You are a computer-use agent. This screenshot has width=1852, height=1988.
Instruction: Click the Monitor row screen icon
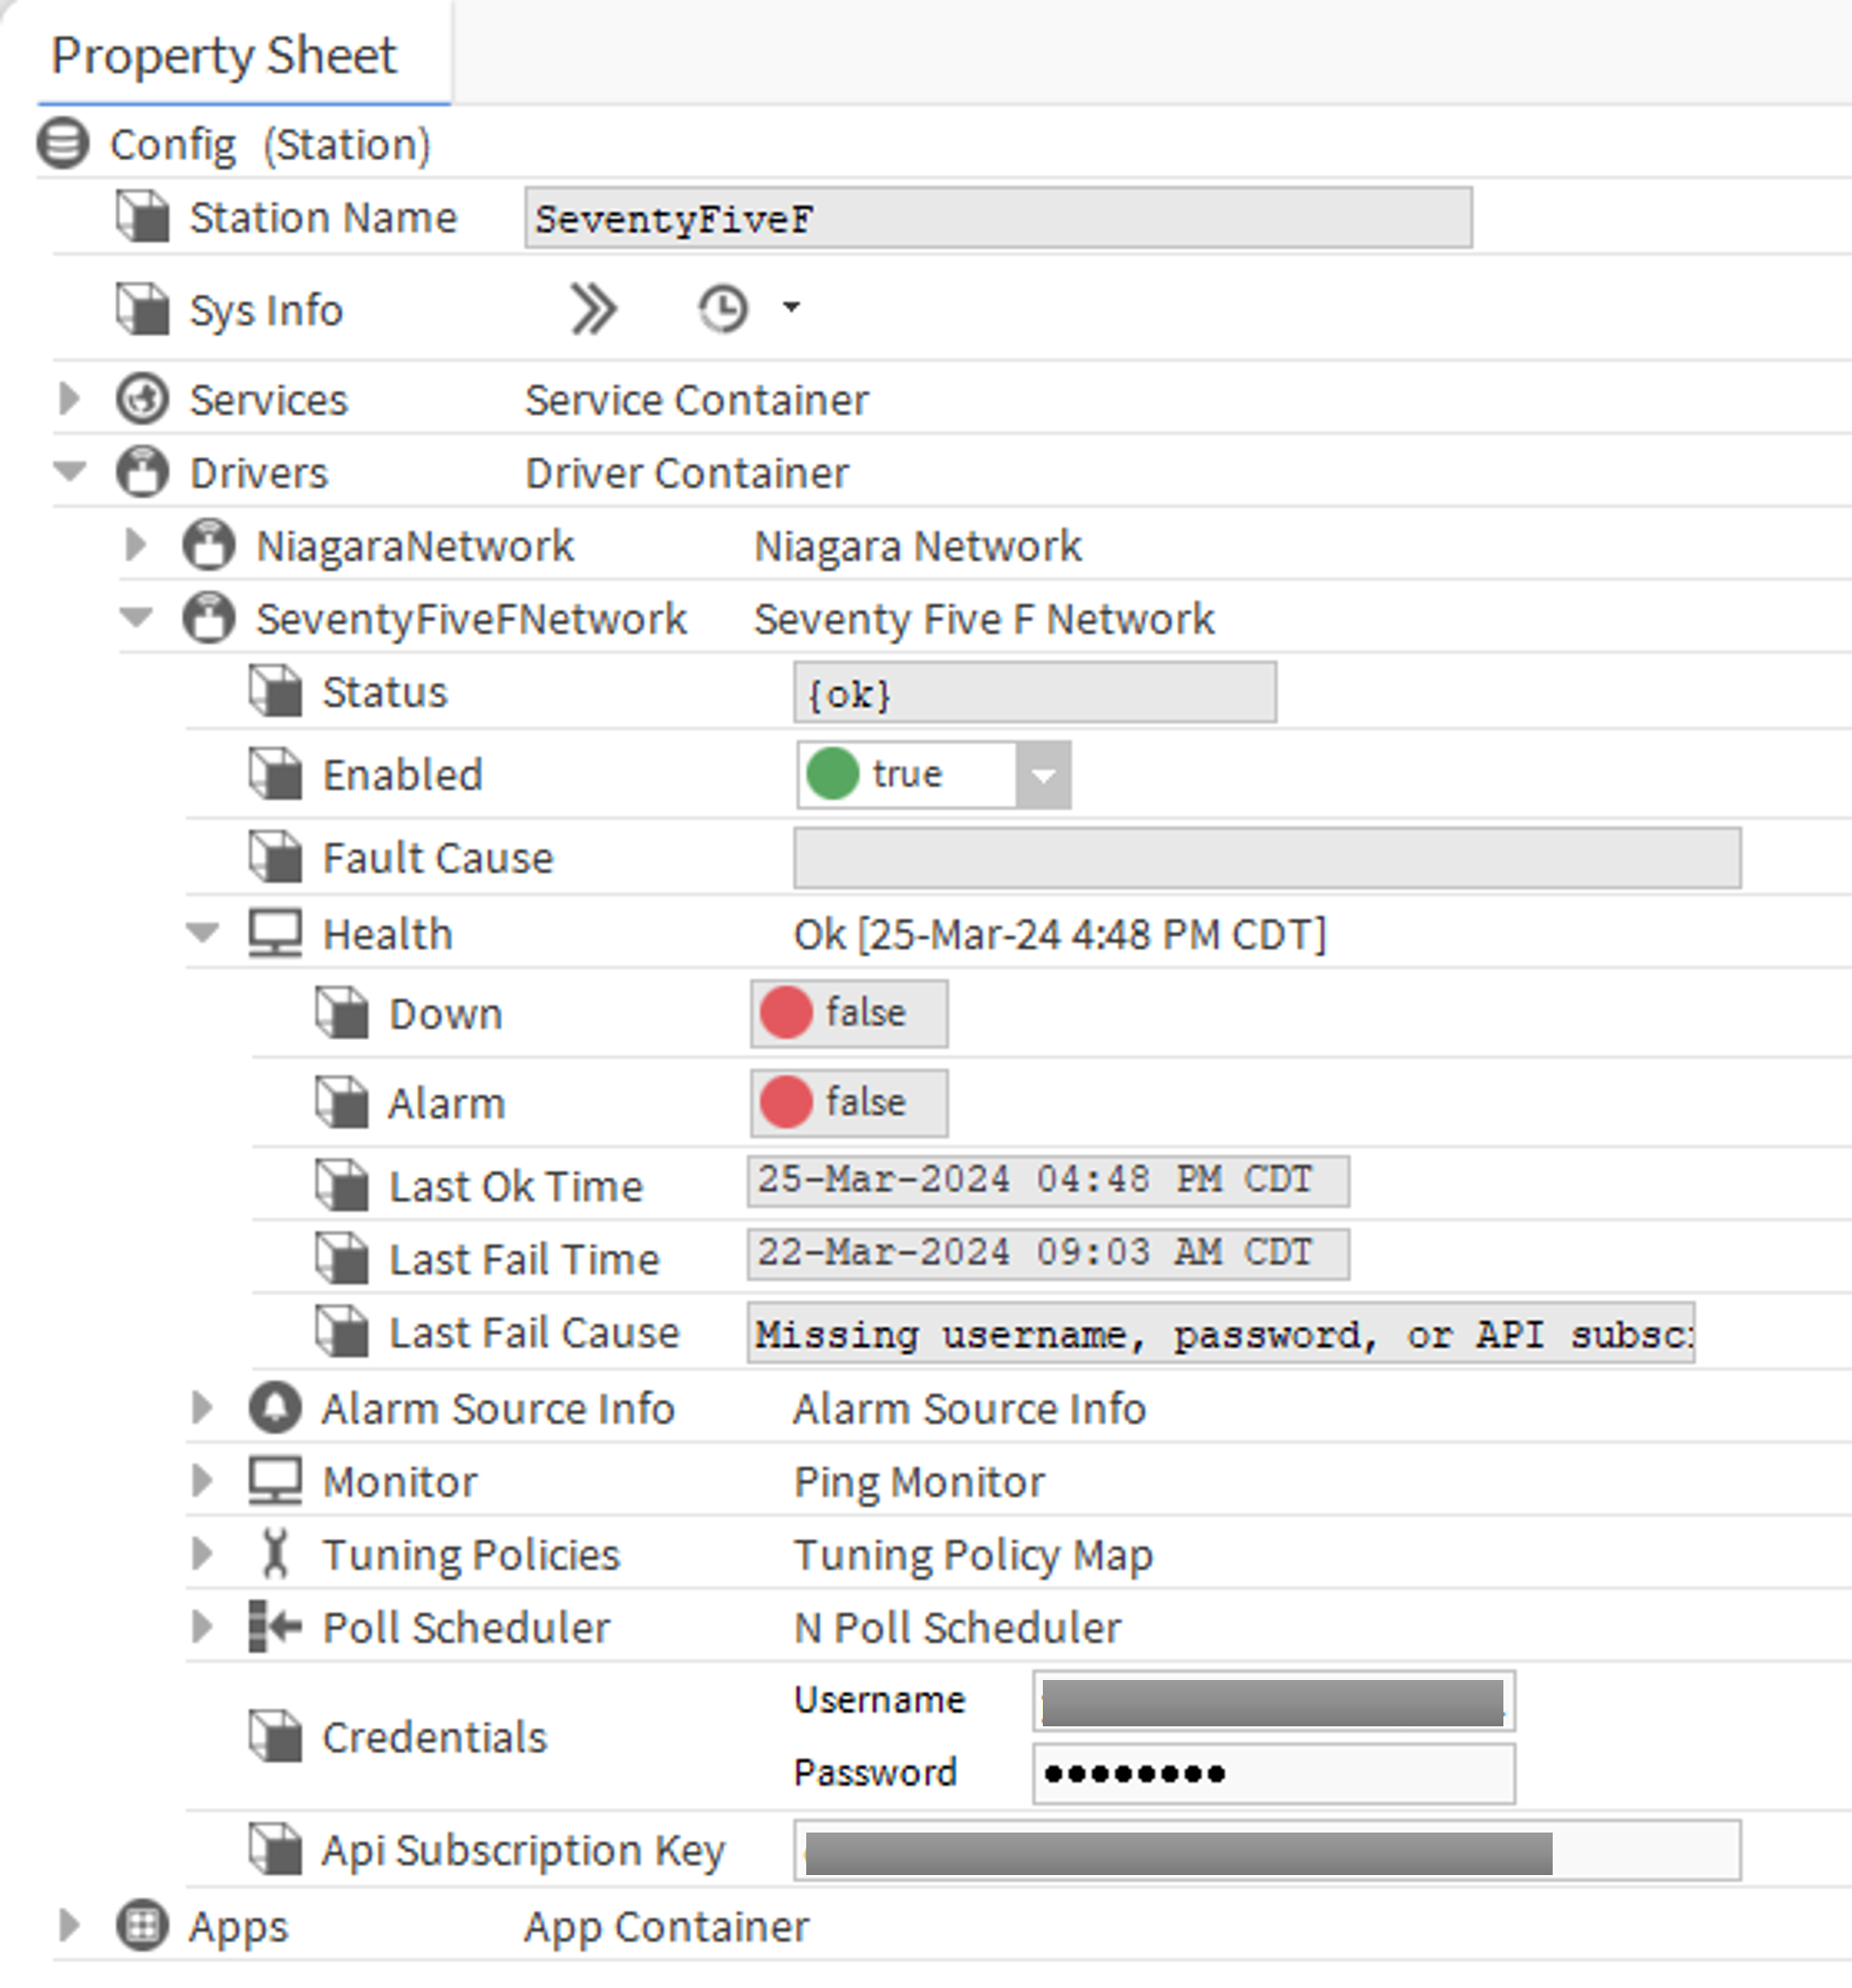coord(275,1481)
